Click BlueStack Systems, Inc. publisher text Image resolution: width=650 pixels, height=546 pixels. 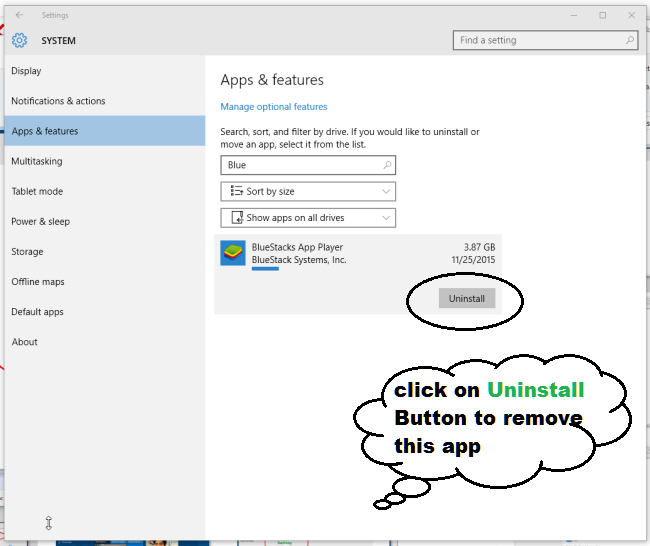(x=299, y=260)
